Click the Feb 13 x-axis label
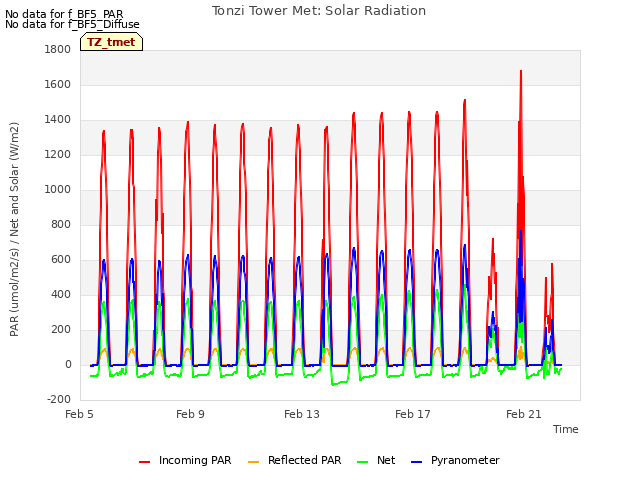640x480 pixels. (x=302, y=414)
